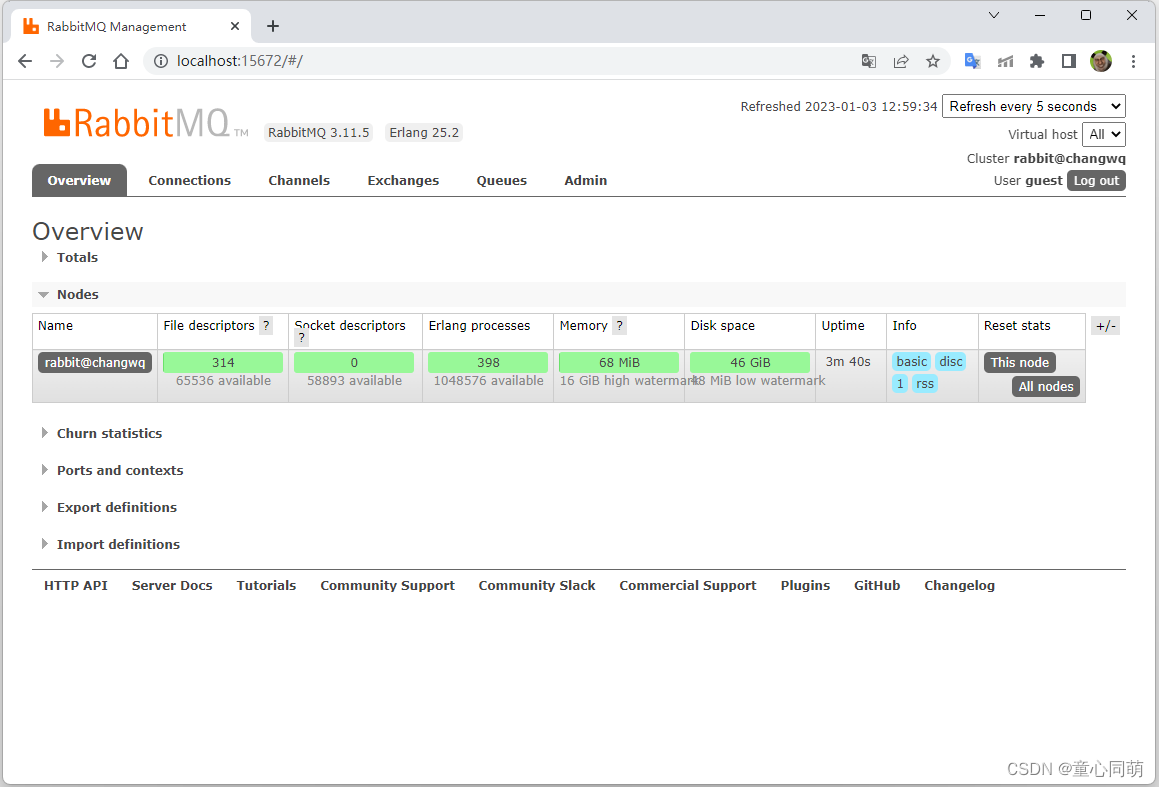Open the 'rss' link in the Info column
Viewport: 1159px width, 787px height.
[924, 383]
